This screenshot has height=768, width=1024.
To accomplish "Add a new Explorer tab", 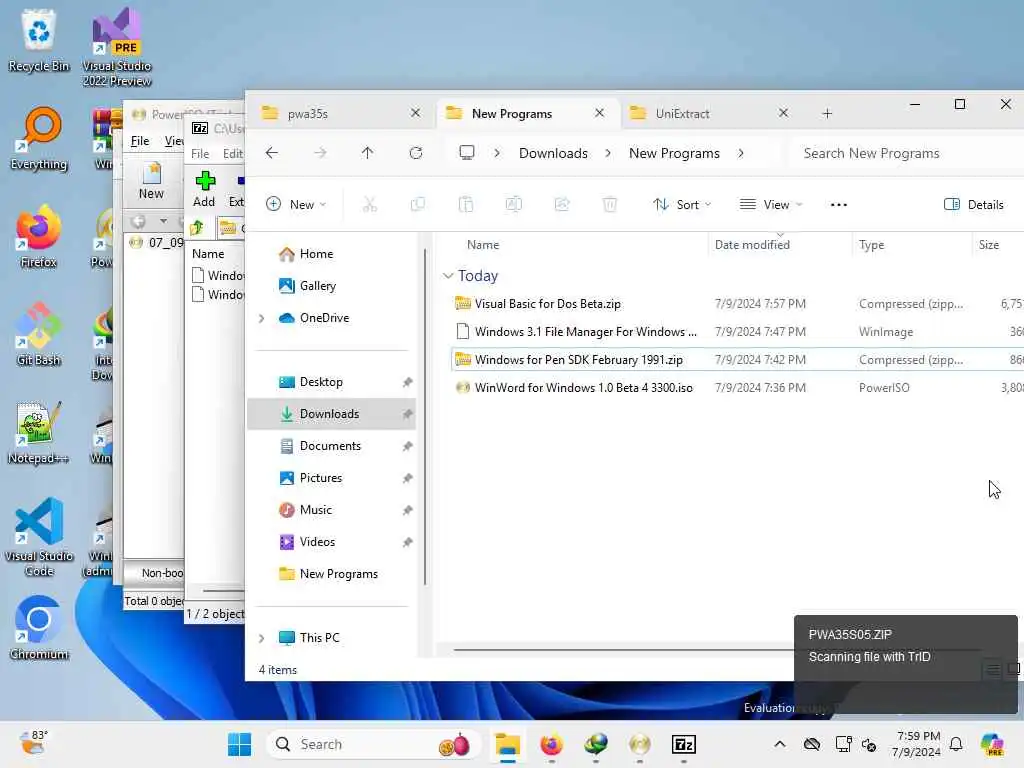I will pyautogui.click(x=827, y=114).
